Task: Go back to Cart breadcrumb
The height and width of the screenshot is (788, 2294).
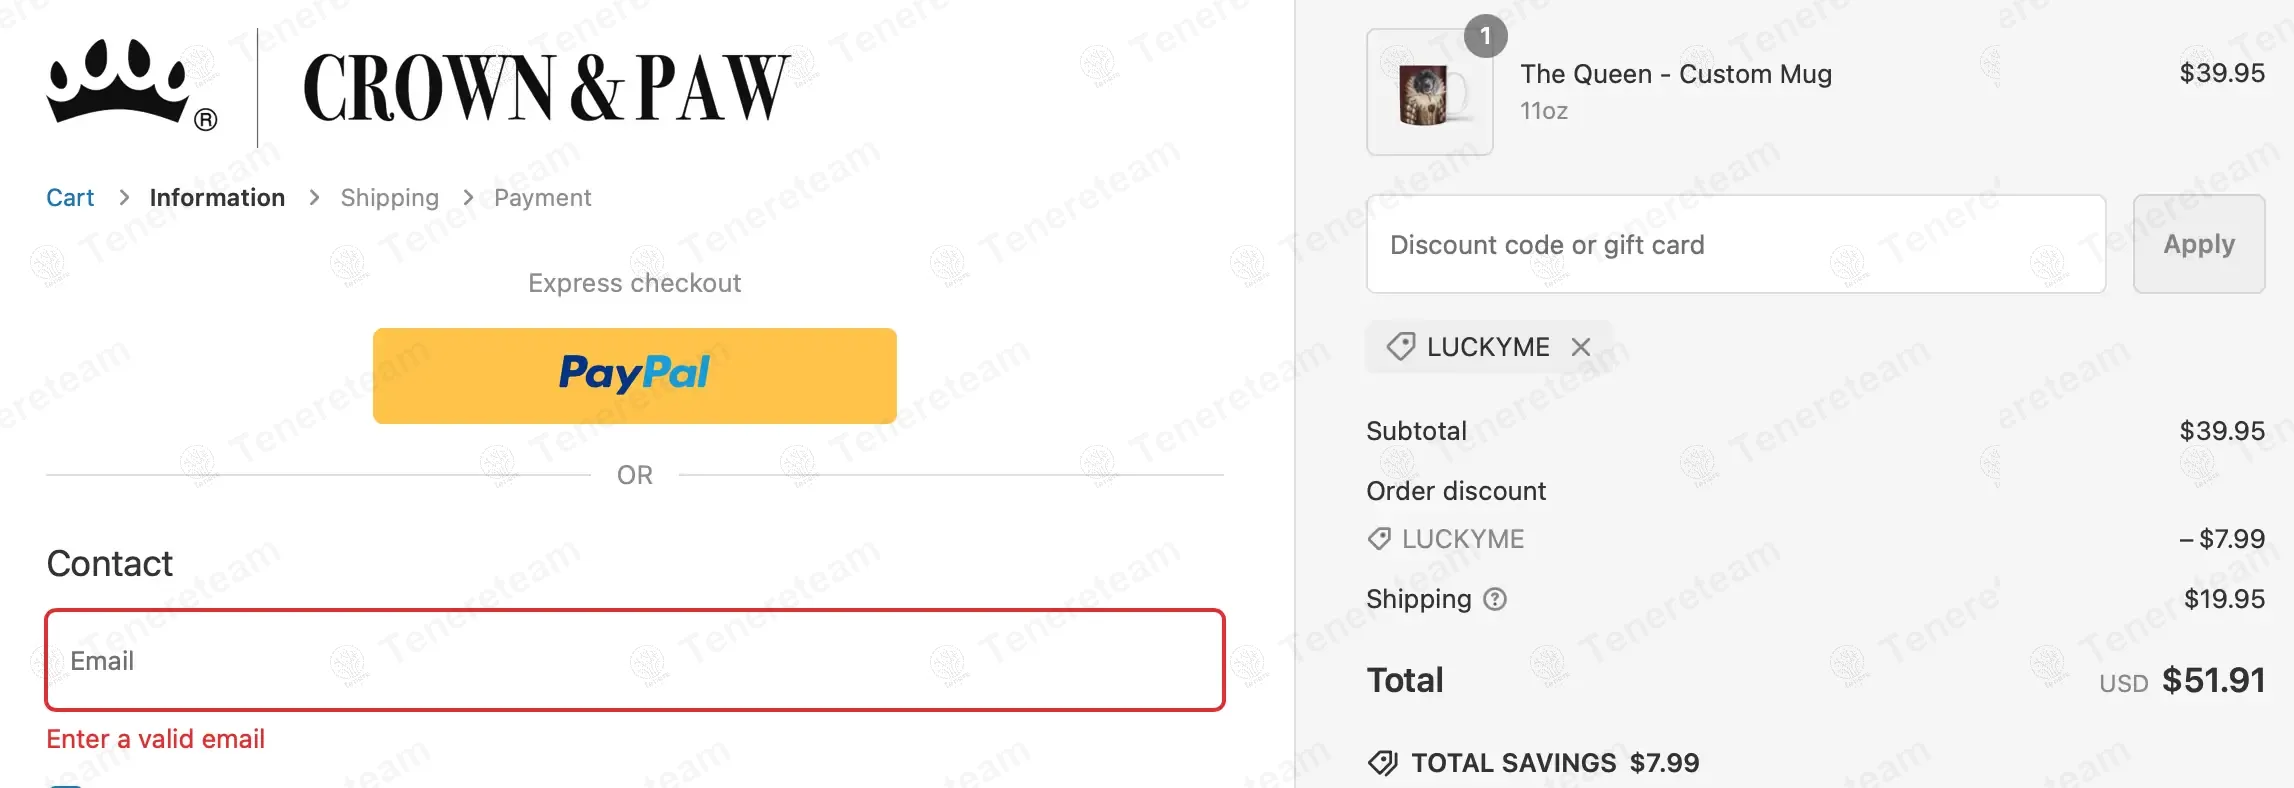Action: tap(70, 198)
